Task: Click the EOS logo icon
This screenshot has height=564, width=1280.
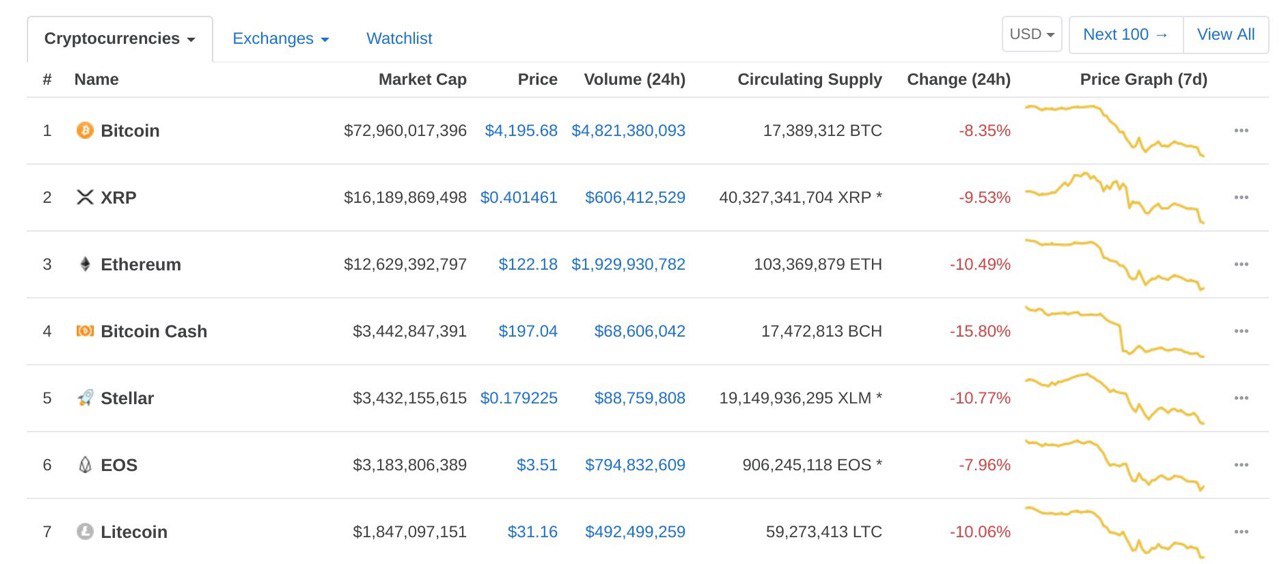Action: point(85,465)
